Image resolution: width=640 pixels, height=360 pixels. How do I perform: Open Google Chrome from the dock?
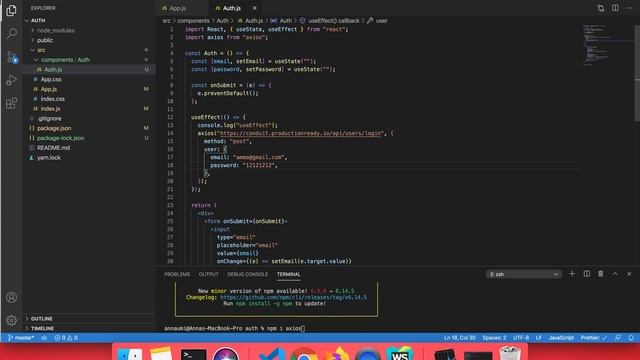click(x=304, y=354)
